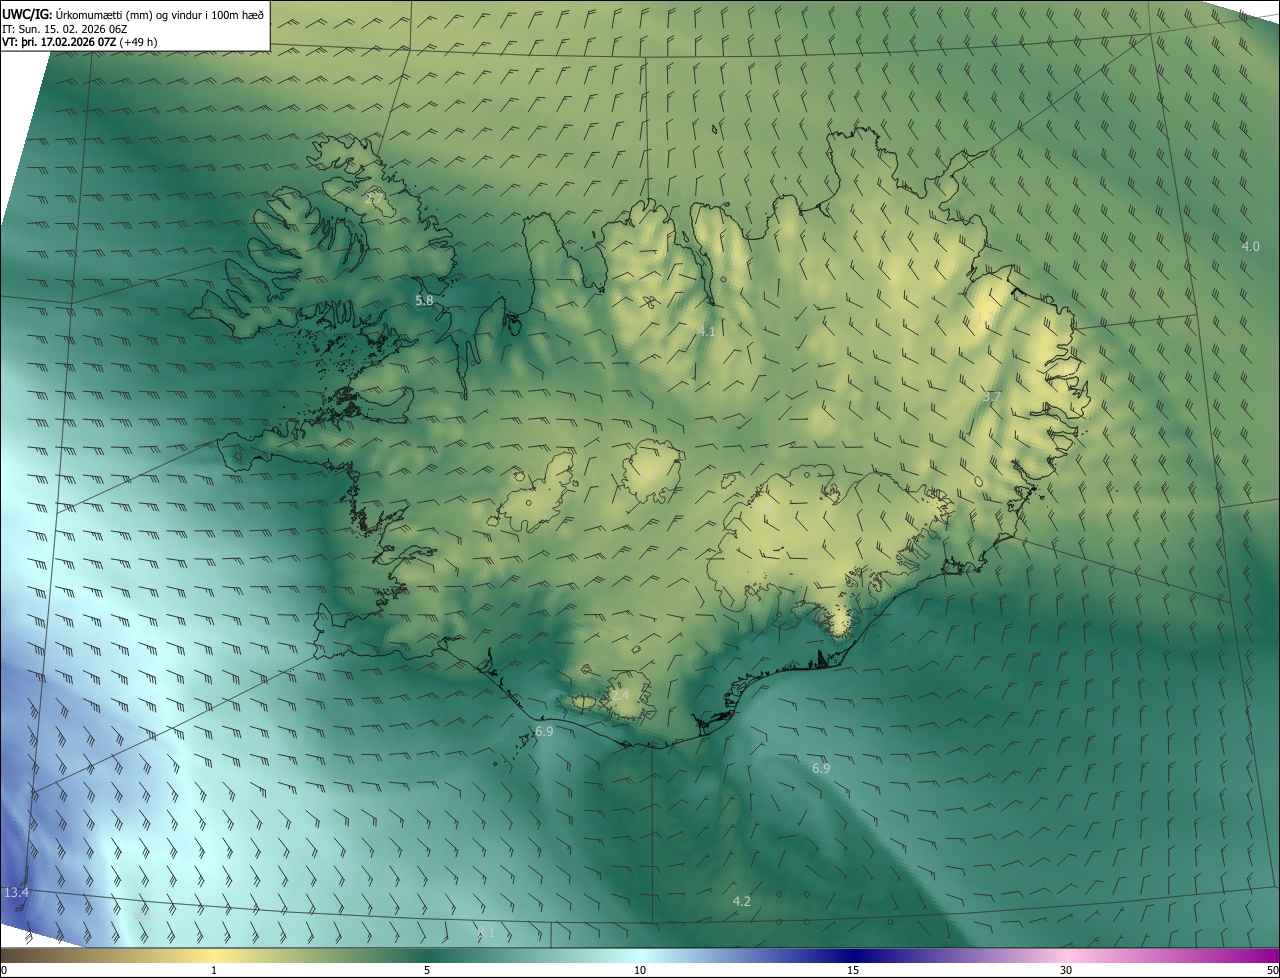Click the 3.7 value in east Iceland
The width and height of the screenshot is (1280, 978).
click(991, 397)
